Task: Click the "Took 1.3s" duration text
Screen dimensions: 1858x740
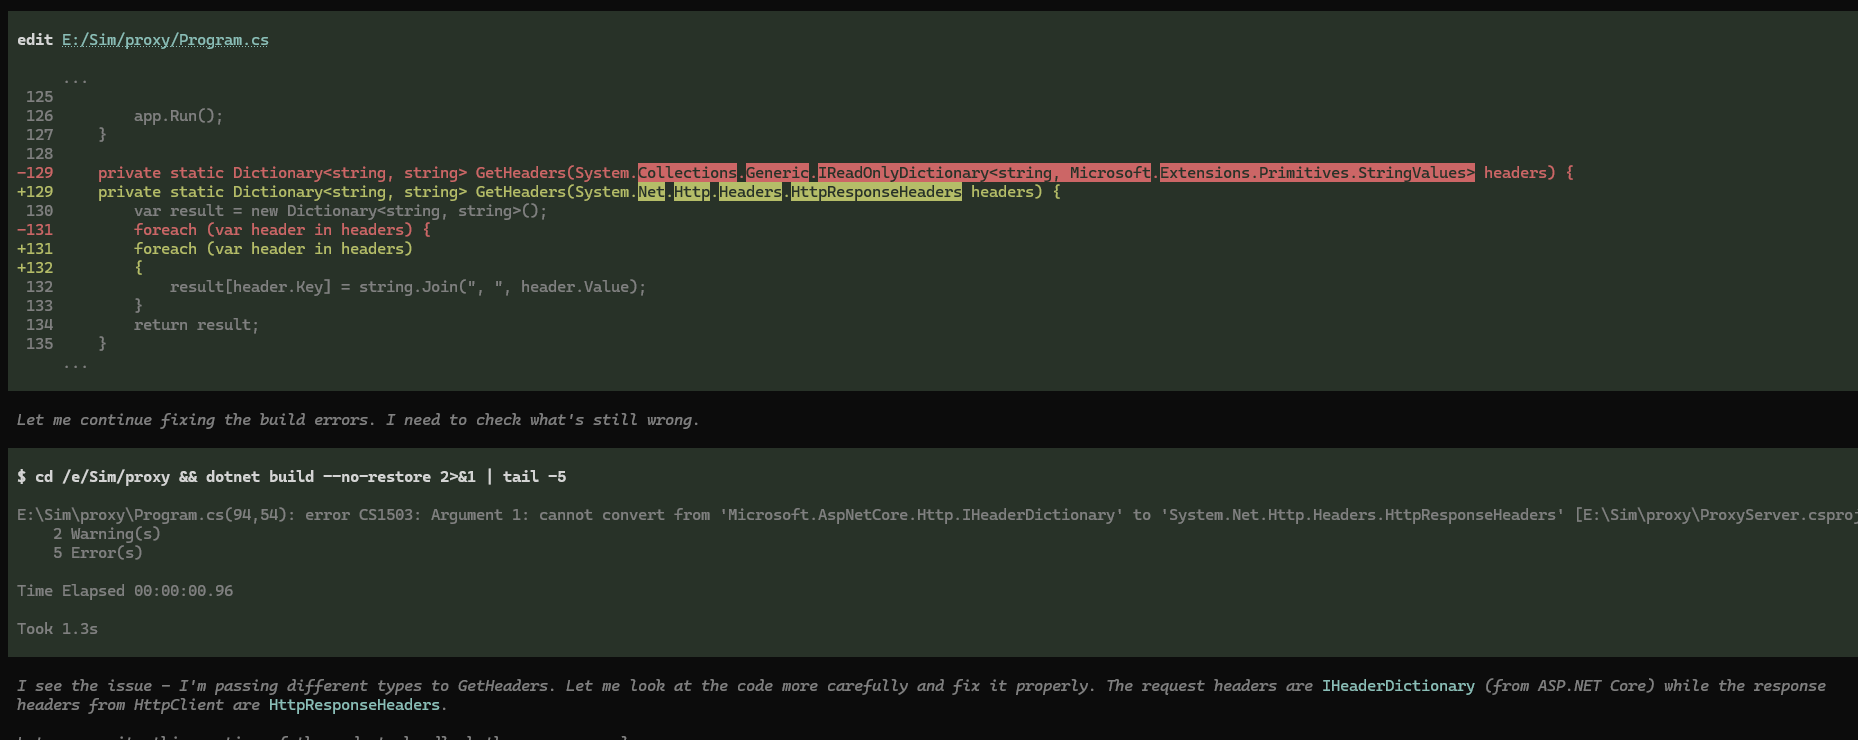Action: [57, 629]
